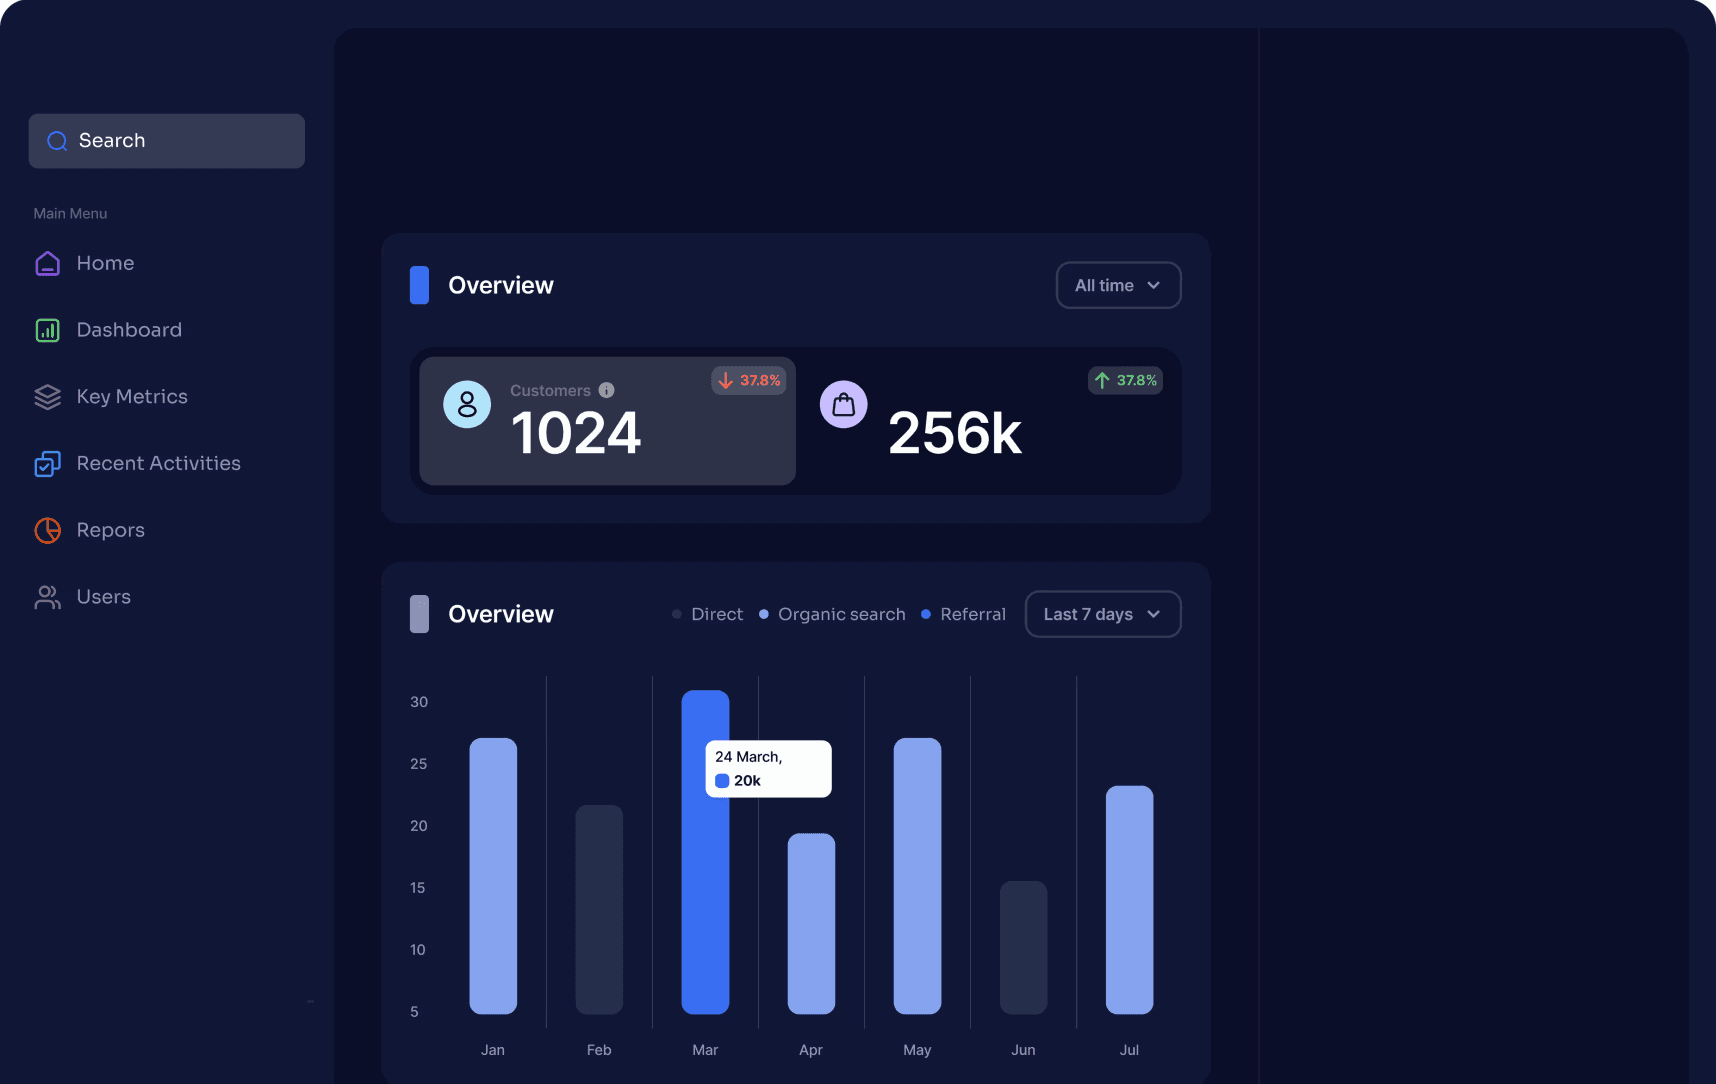
Task: Click the 30 y-axis label
Action: pyautogui.click(x=419, y=702)
